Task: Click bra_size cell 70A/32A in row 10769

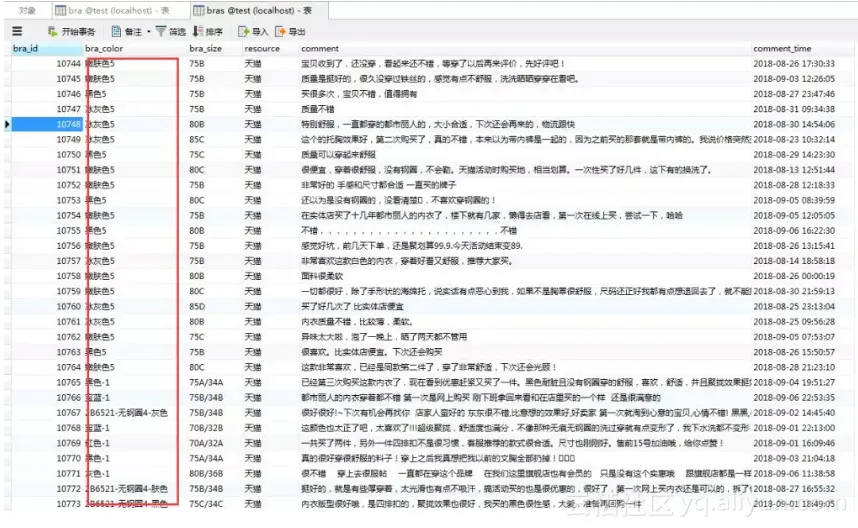Action: [206, 443]
